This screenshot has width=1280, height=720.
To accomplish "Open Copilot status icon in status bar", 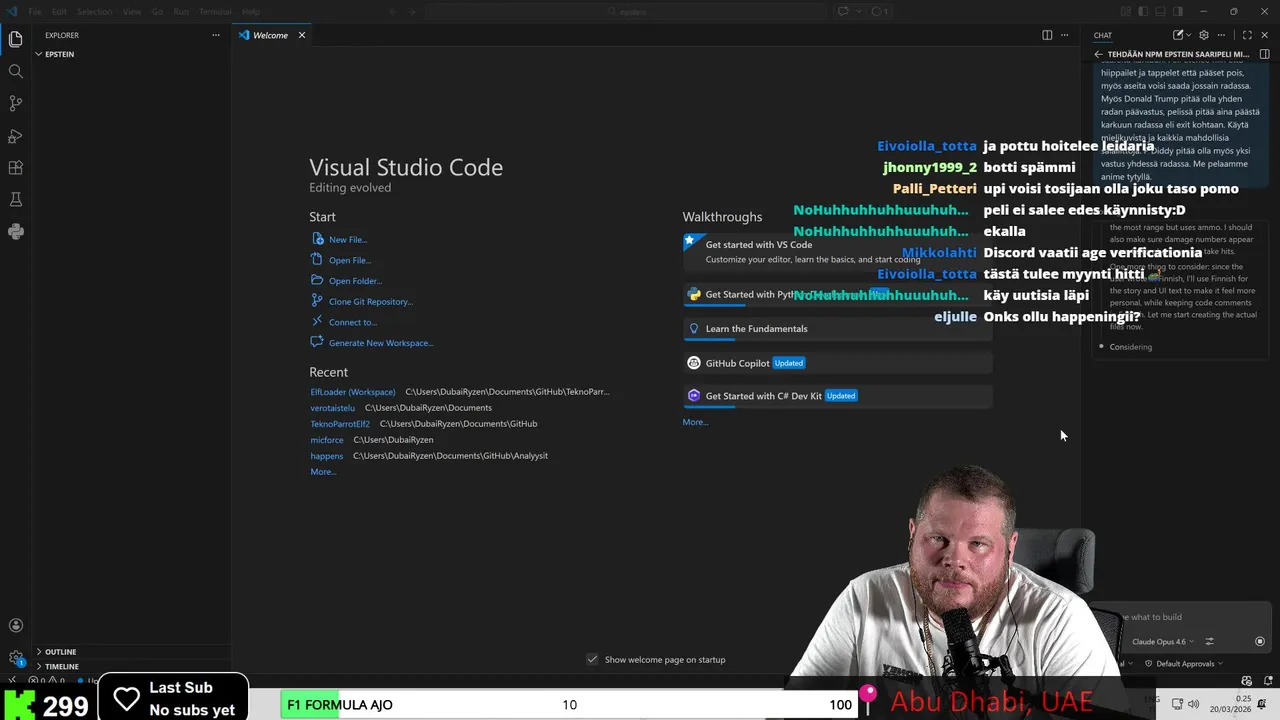I will pyautogui.click(x=1246, y=681).
